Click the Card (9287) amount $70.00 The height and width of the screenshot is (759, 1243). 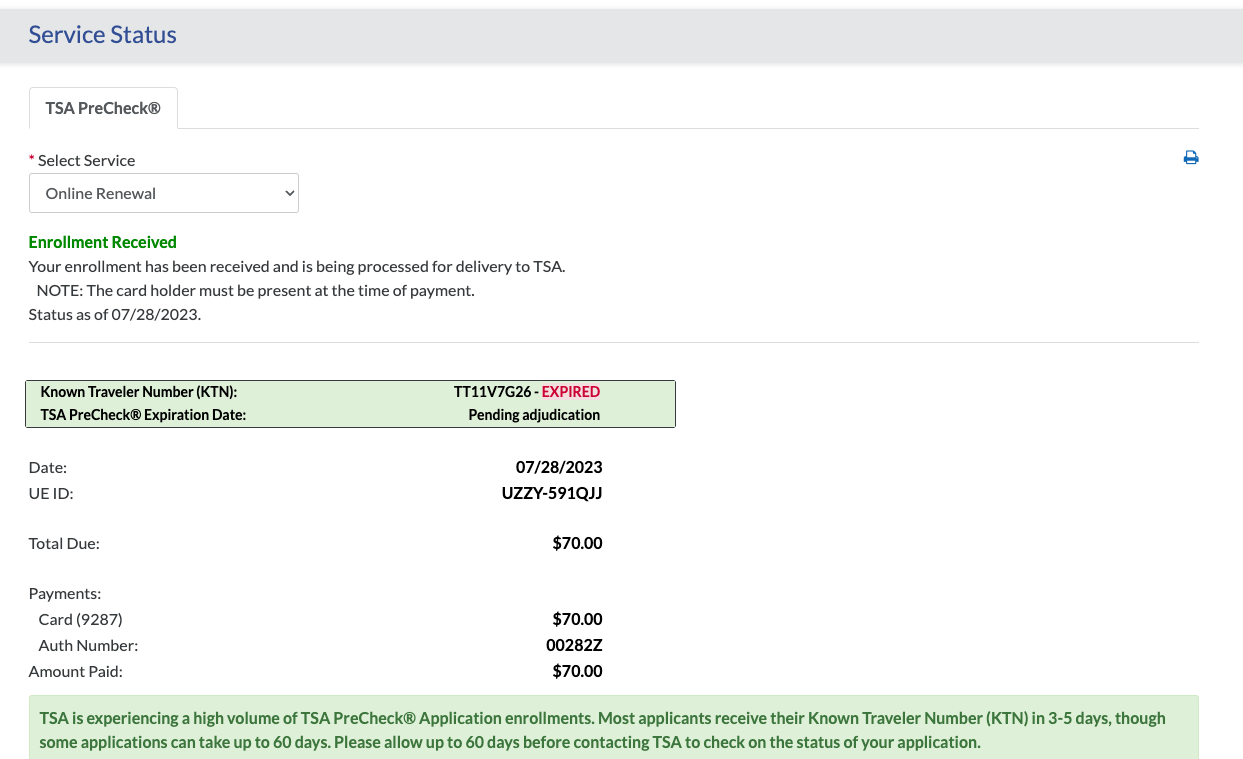577,620
